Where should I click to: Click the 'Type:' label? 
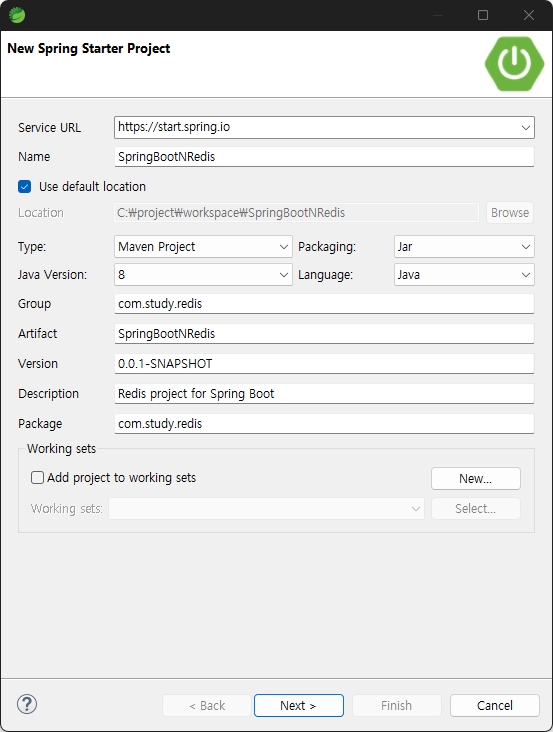click(32, 246)
